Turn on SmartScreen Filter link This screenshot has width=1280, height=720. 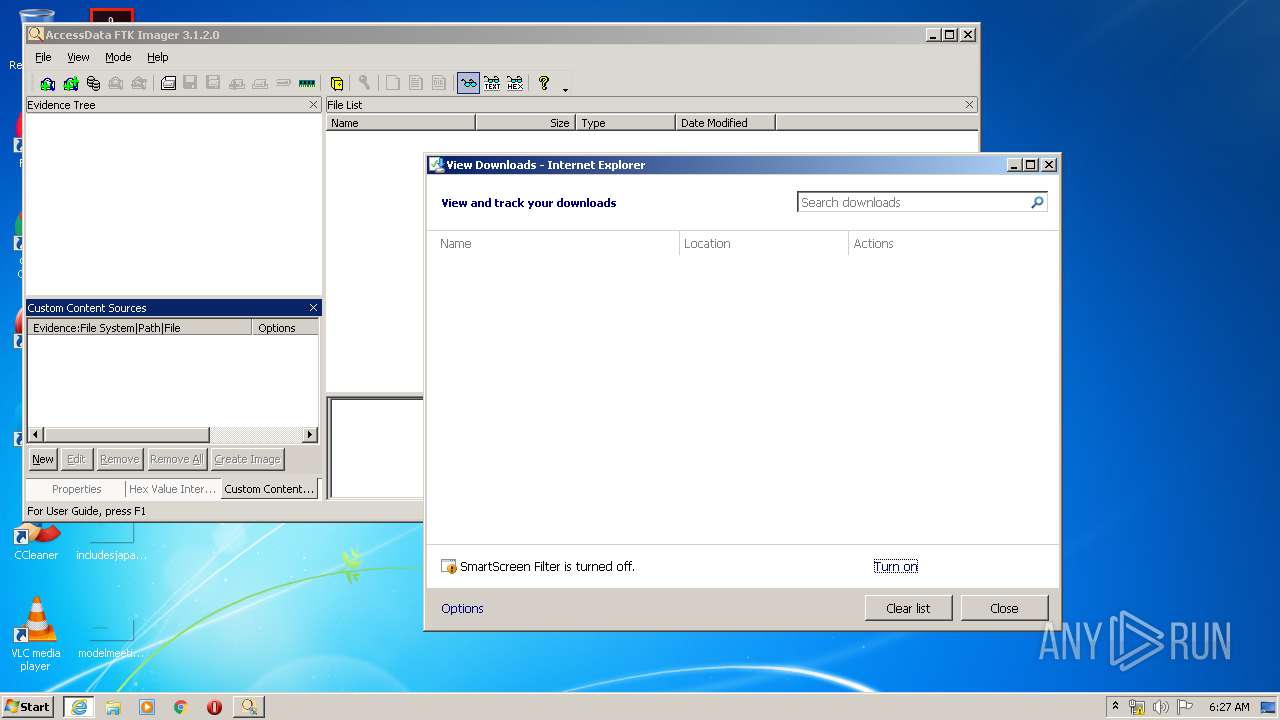coord(895,567)
